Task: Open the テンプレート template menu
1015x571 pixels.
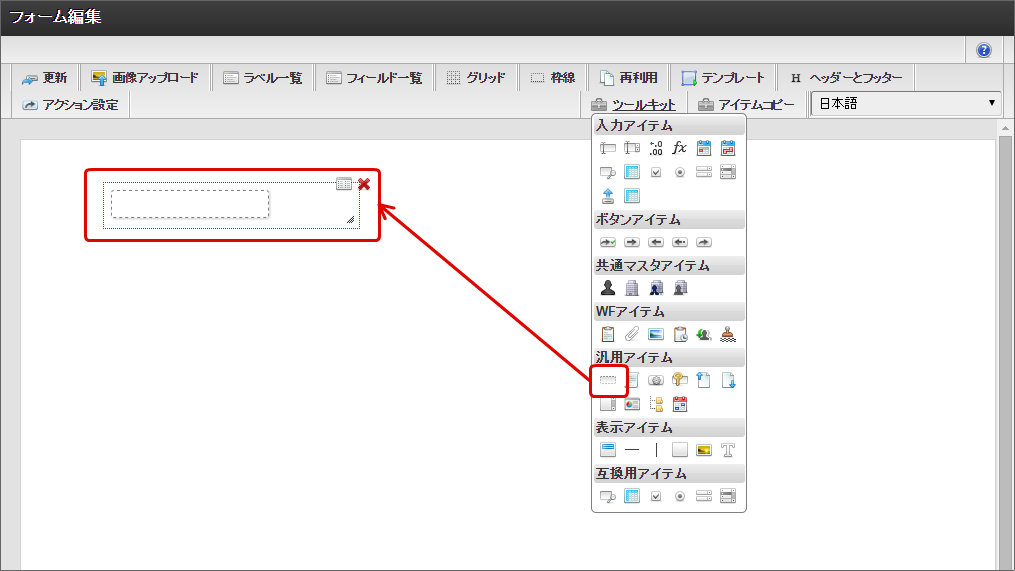Action: pos(723,78)
